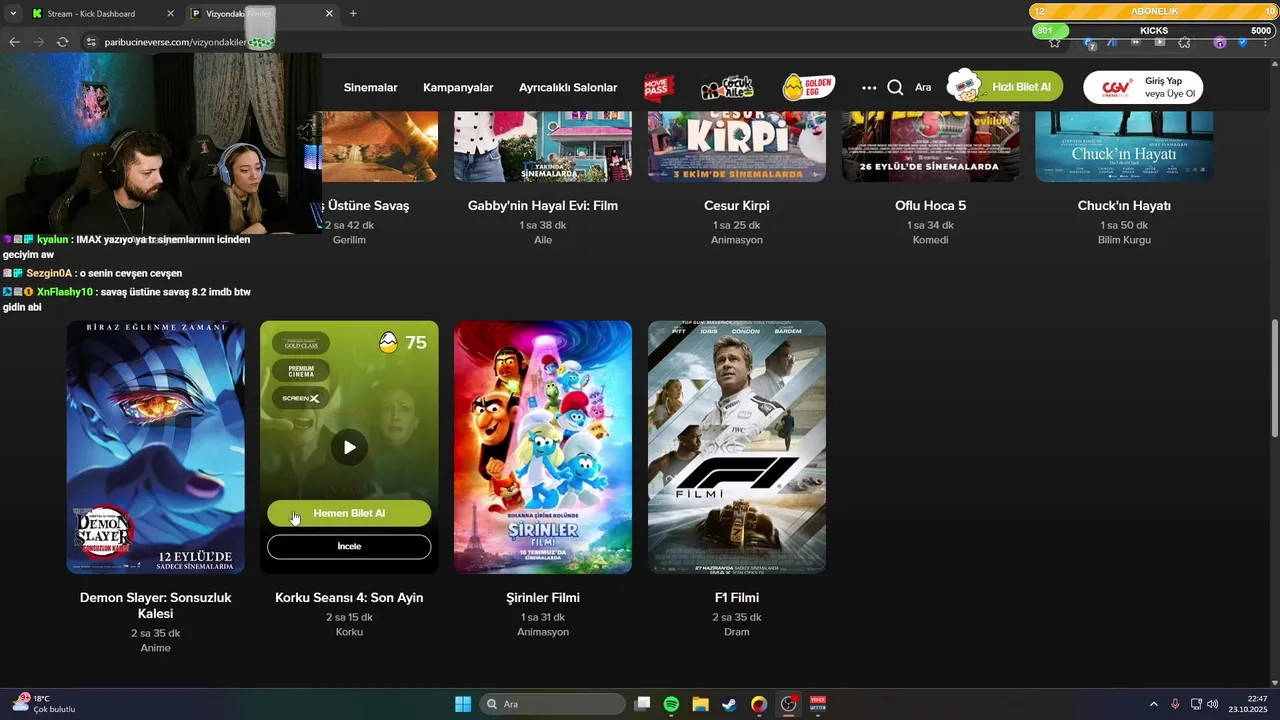
Task: Open site info icon in address bar
Action: 90,42
